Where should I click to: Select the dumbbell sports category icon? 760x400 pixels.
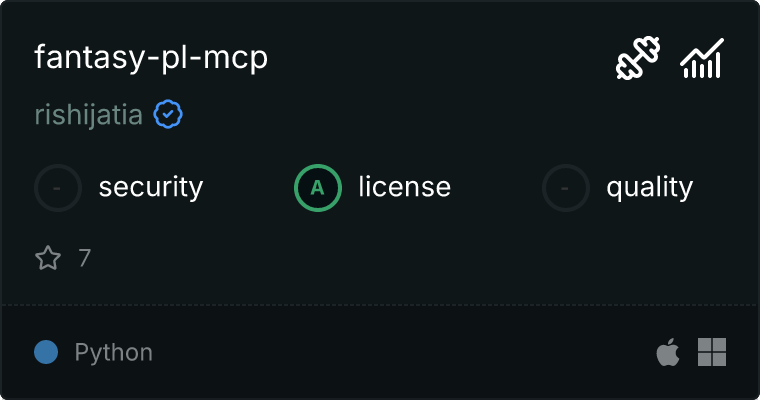point(638,58)
